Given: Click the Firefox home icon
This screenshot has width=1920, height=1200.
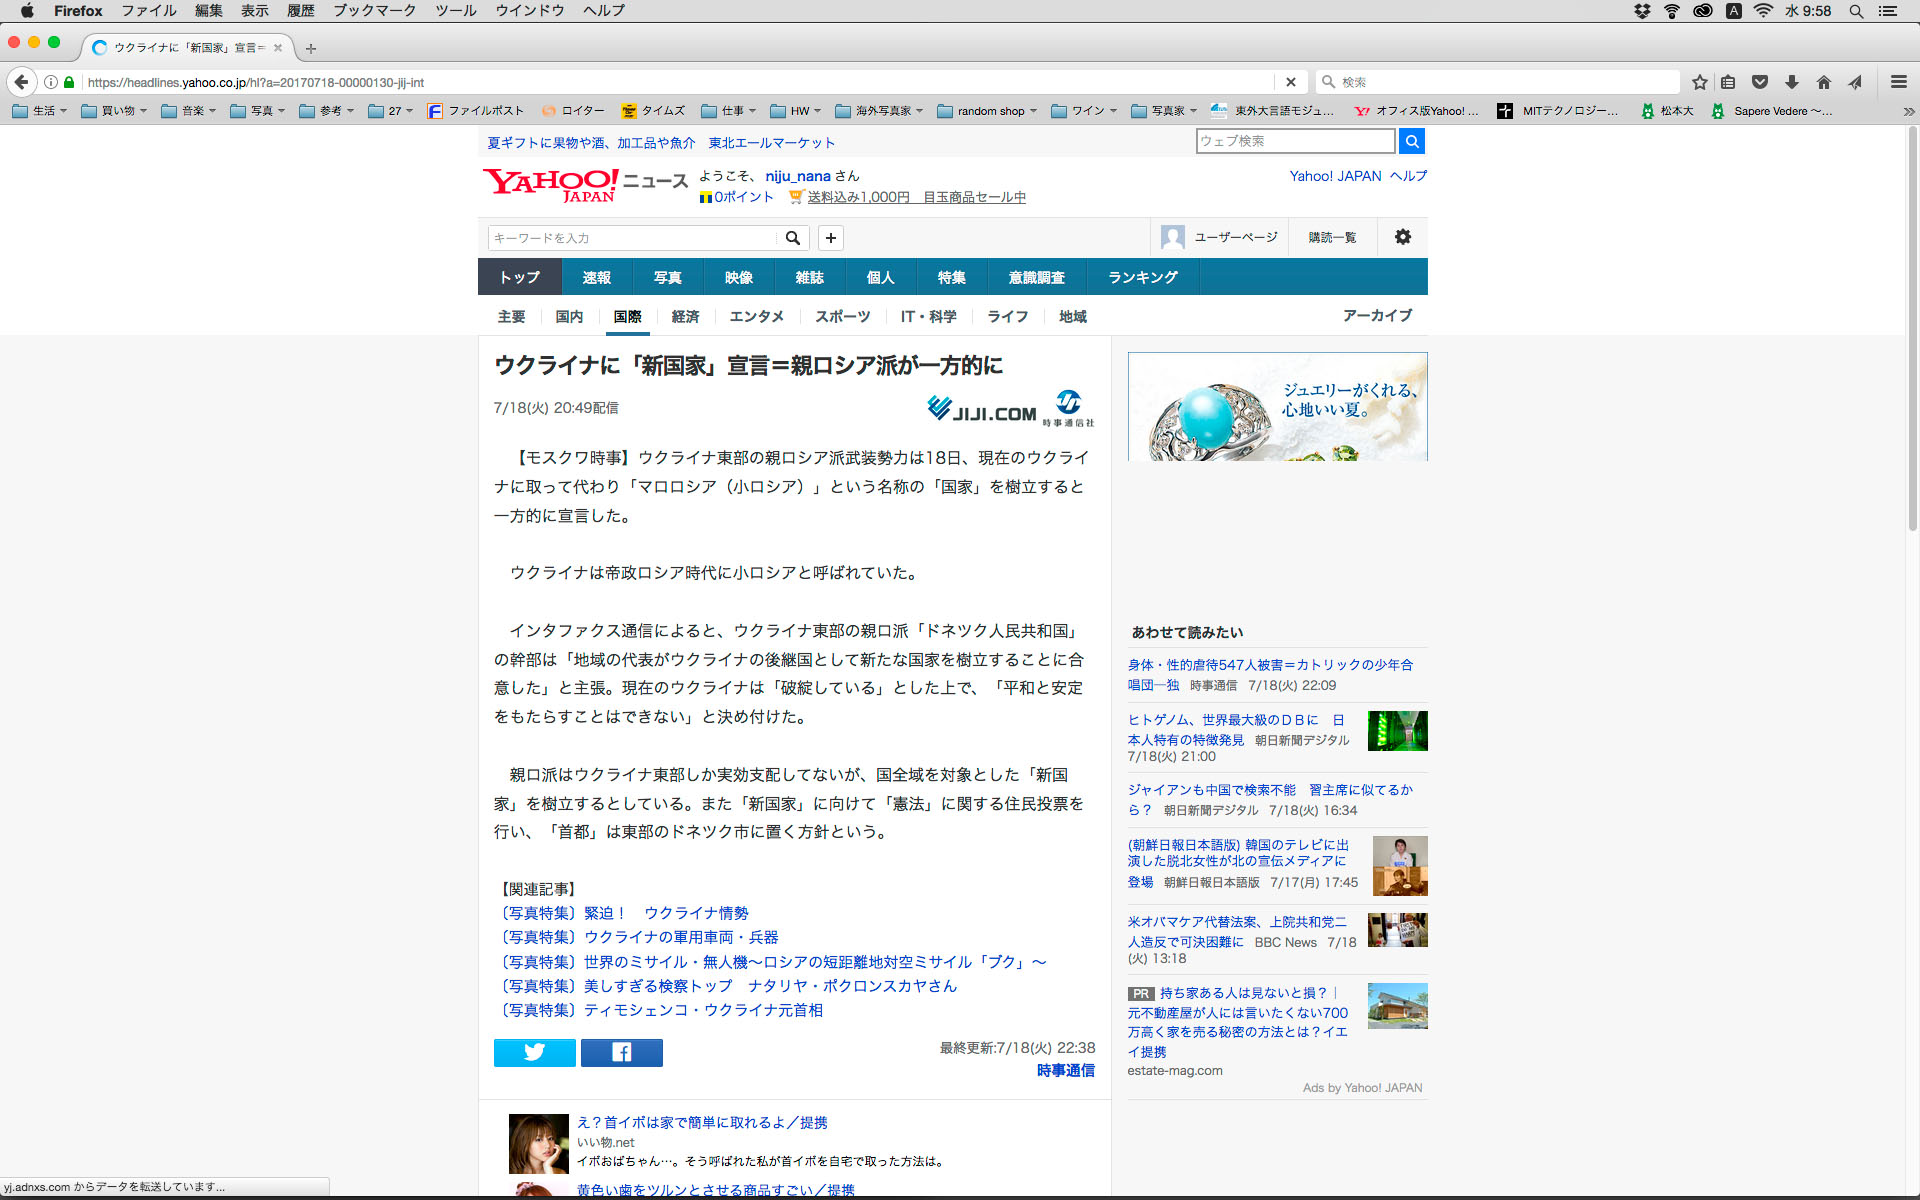Looking at the screenshot, I should pyautogui.click(x=1824, y=82).
